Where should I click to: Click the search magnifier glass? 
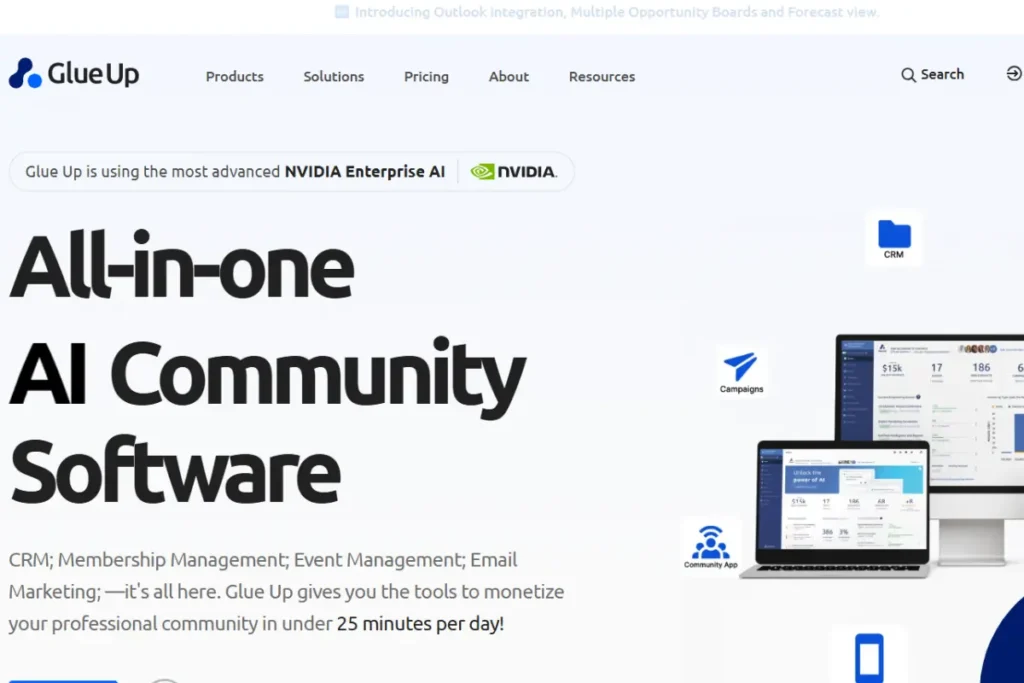(908, 74)
